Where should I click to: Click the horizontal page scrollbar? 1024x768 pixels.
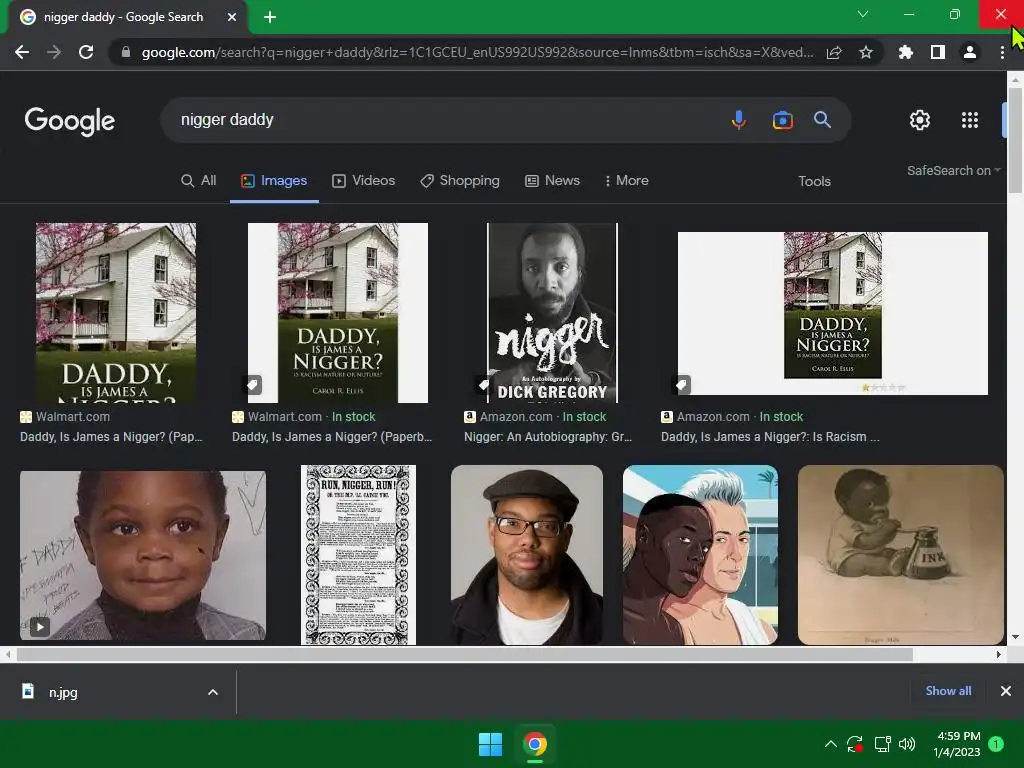pyautogui.click(x=465, y=654)
